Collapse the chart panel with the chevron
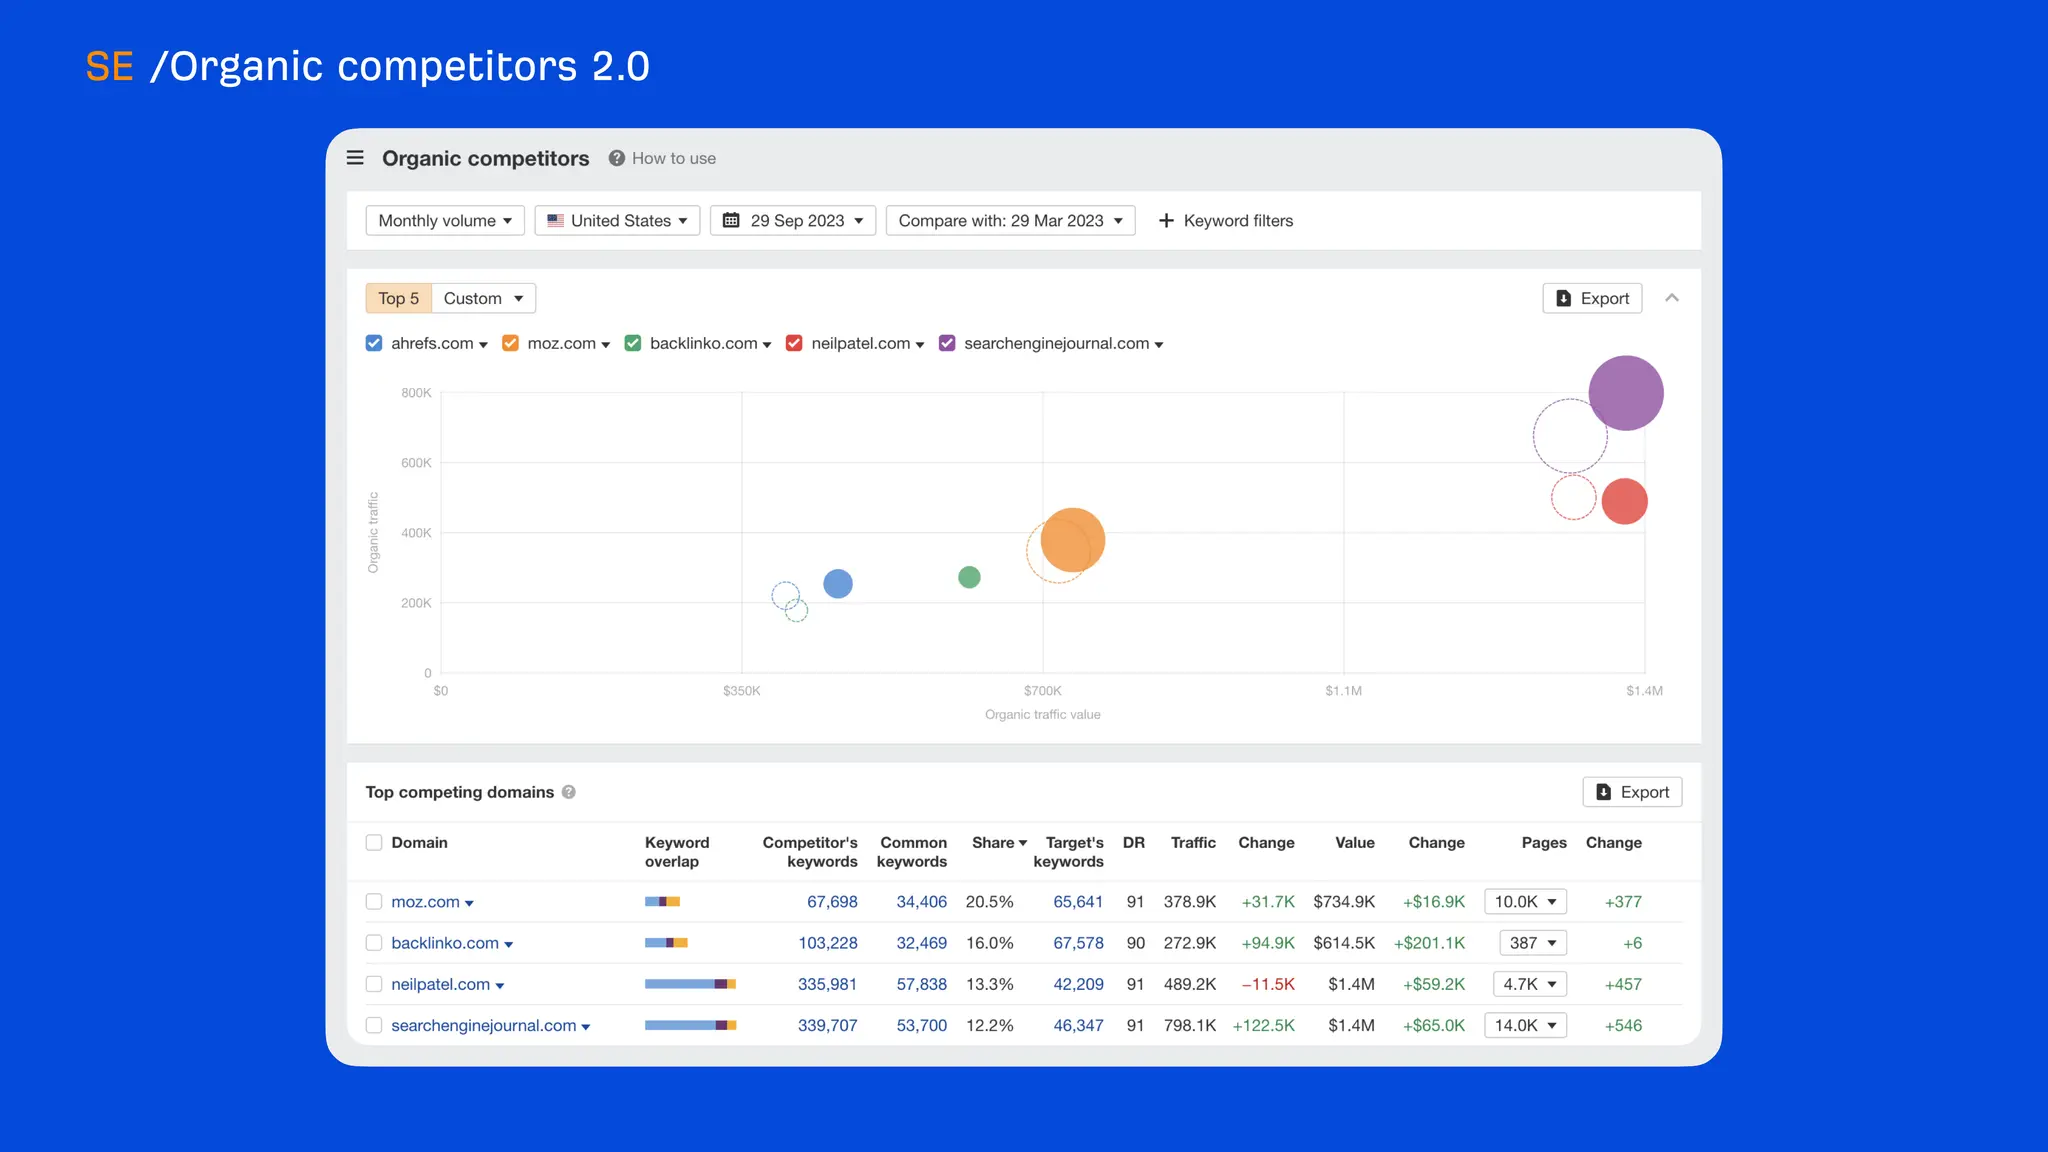The image size is (2048, 1152). pos(1672,298)
